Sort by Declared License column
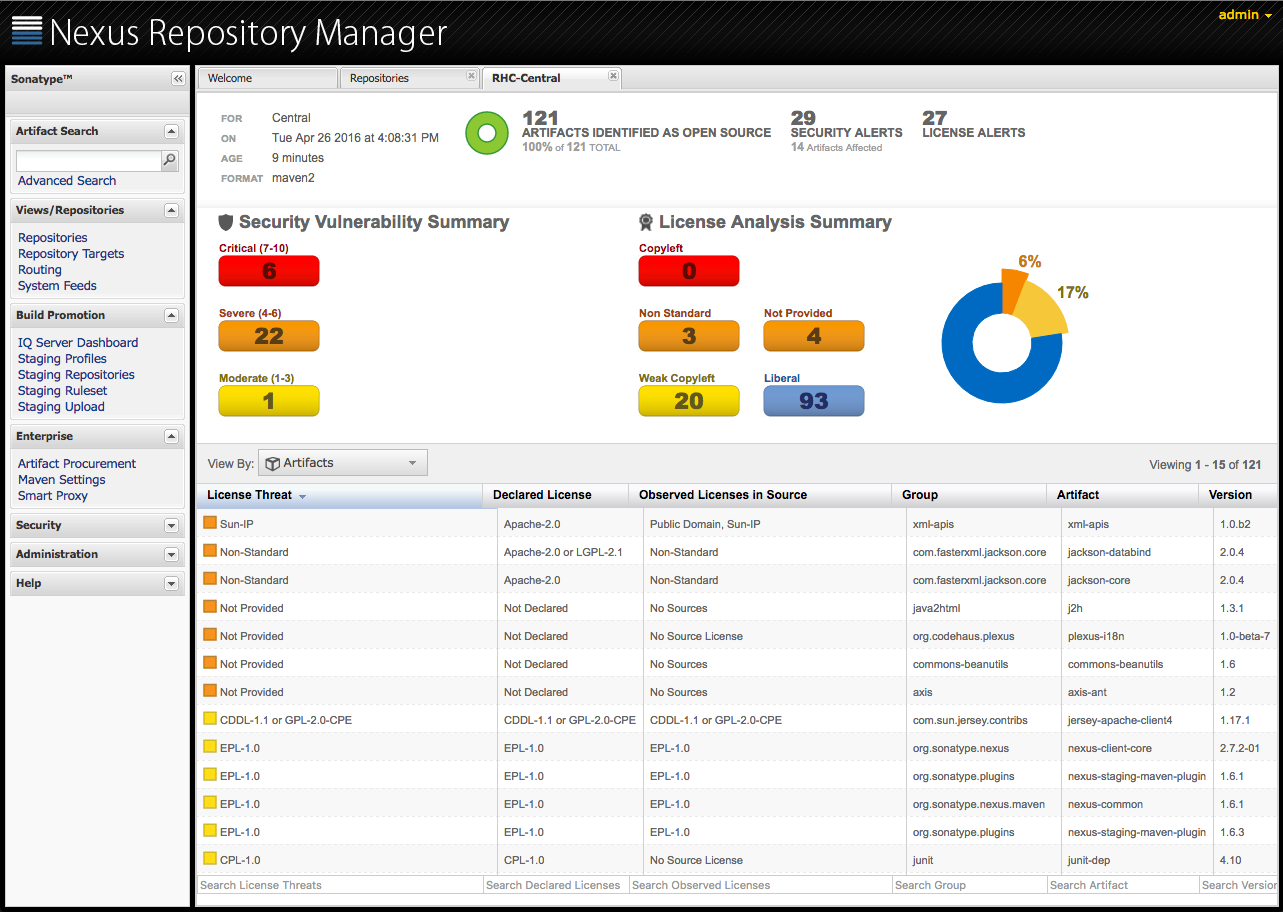Image resolution: width=1283 pixels, height=912 pixels. coord(555,495)
